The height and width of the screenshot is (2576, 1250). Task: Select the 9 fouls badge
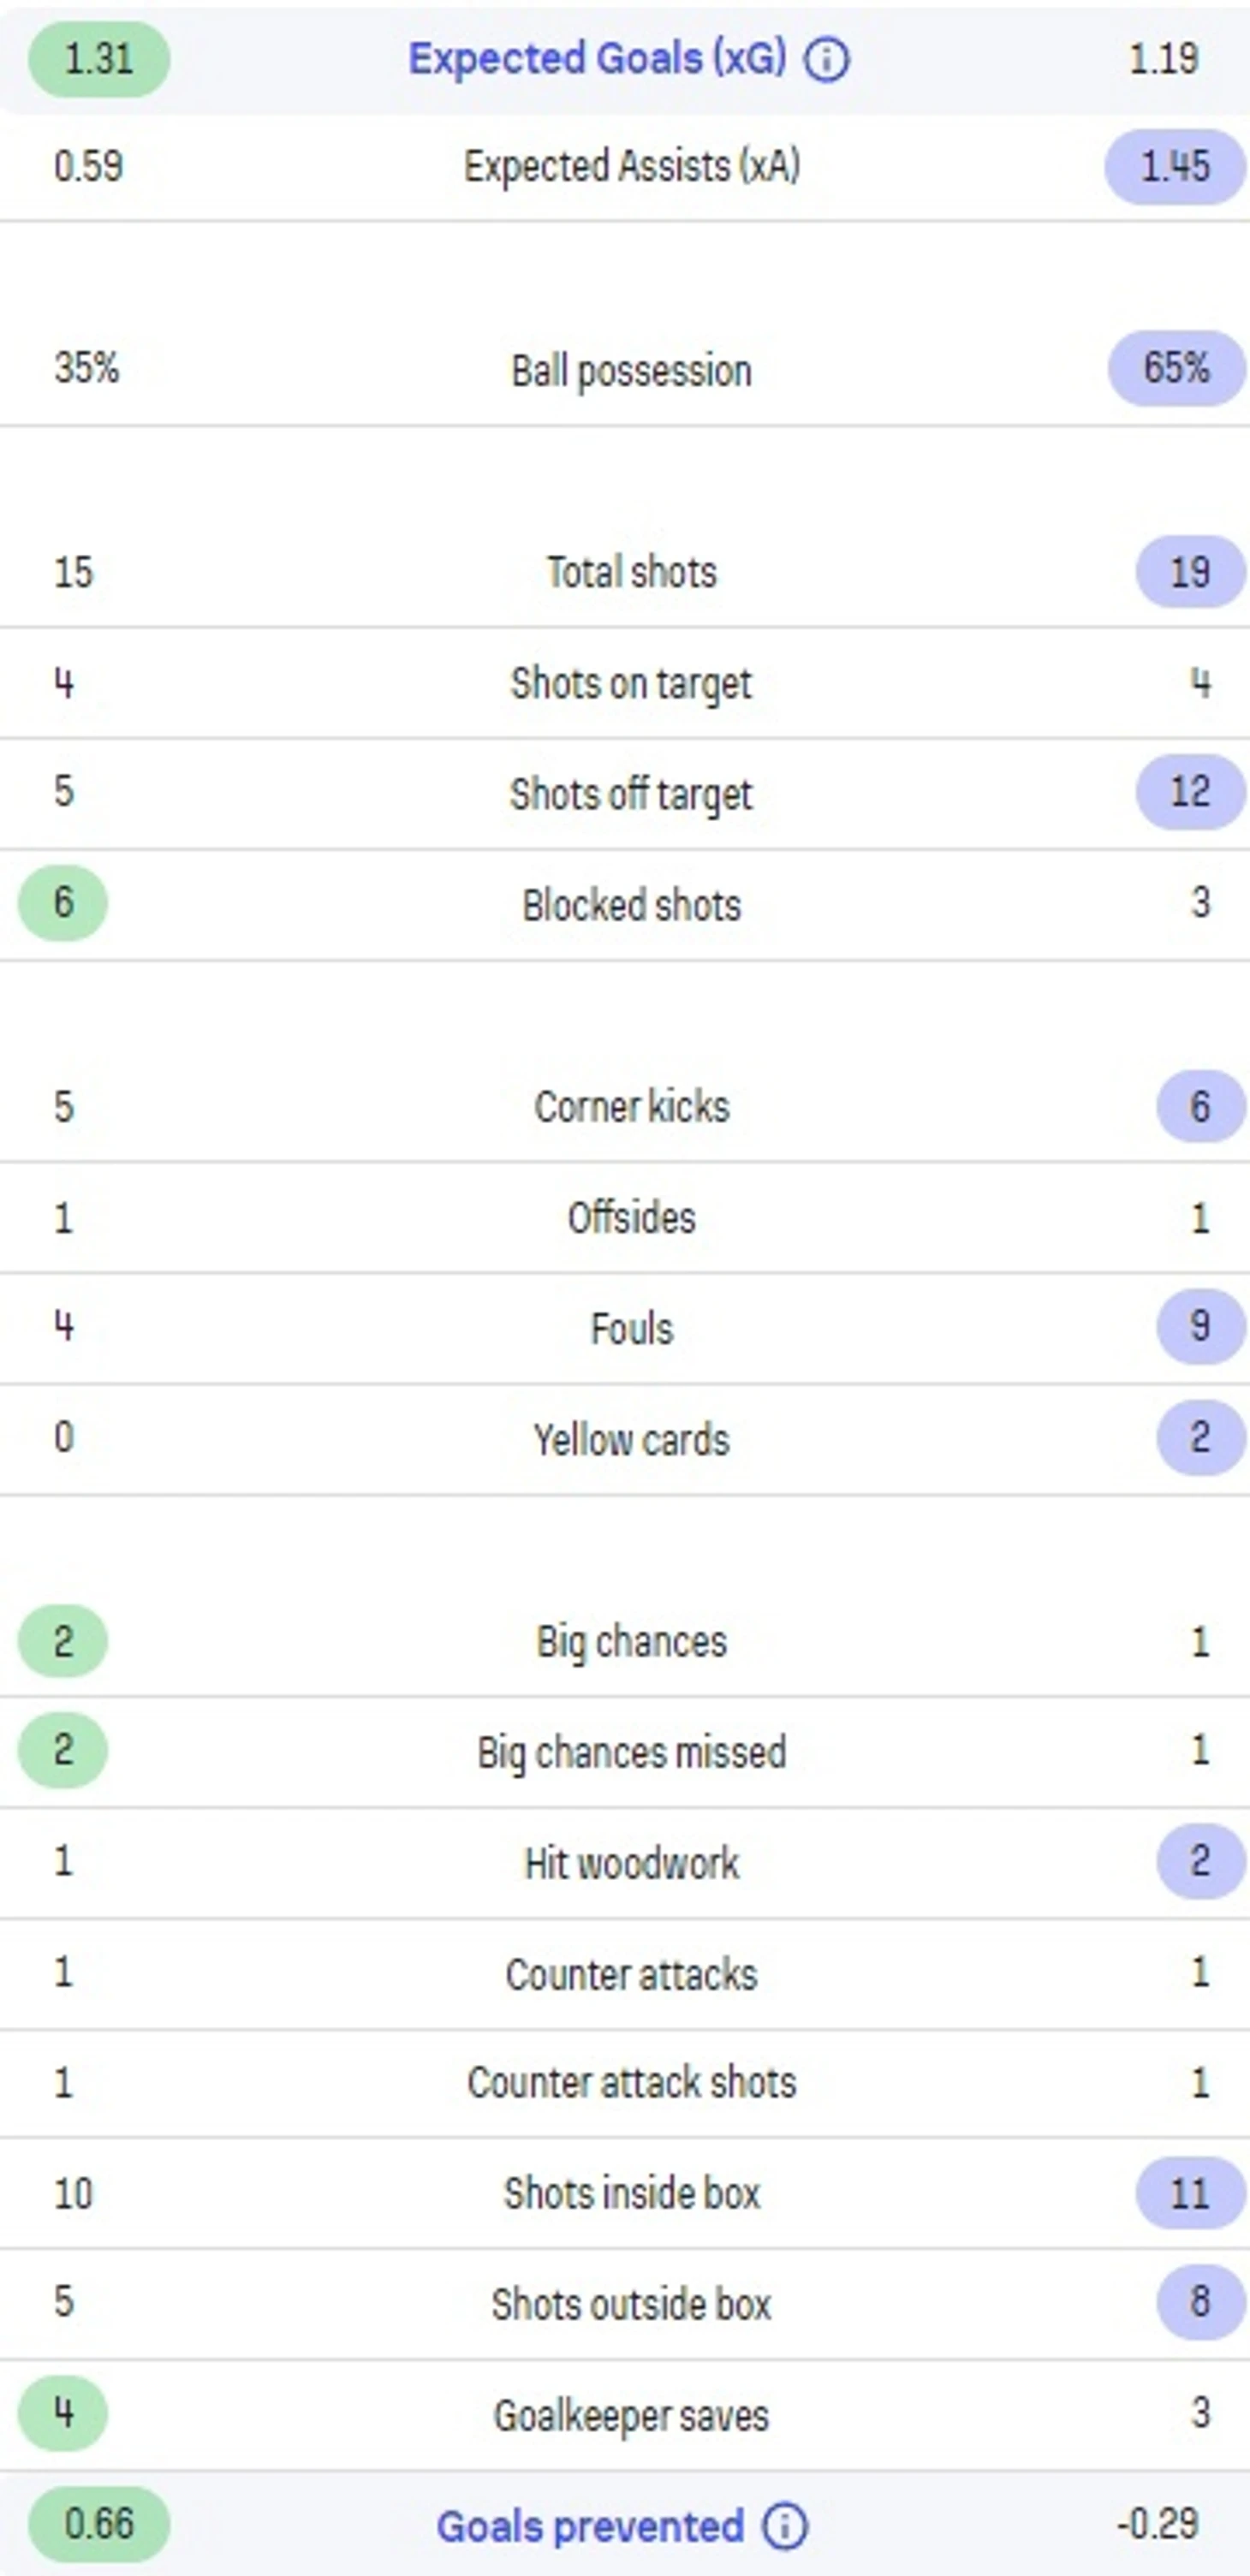[1200, 1326]
